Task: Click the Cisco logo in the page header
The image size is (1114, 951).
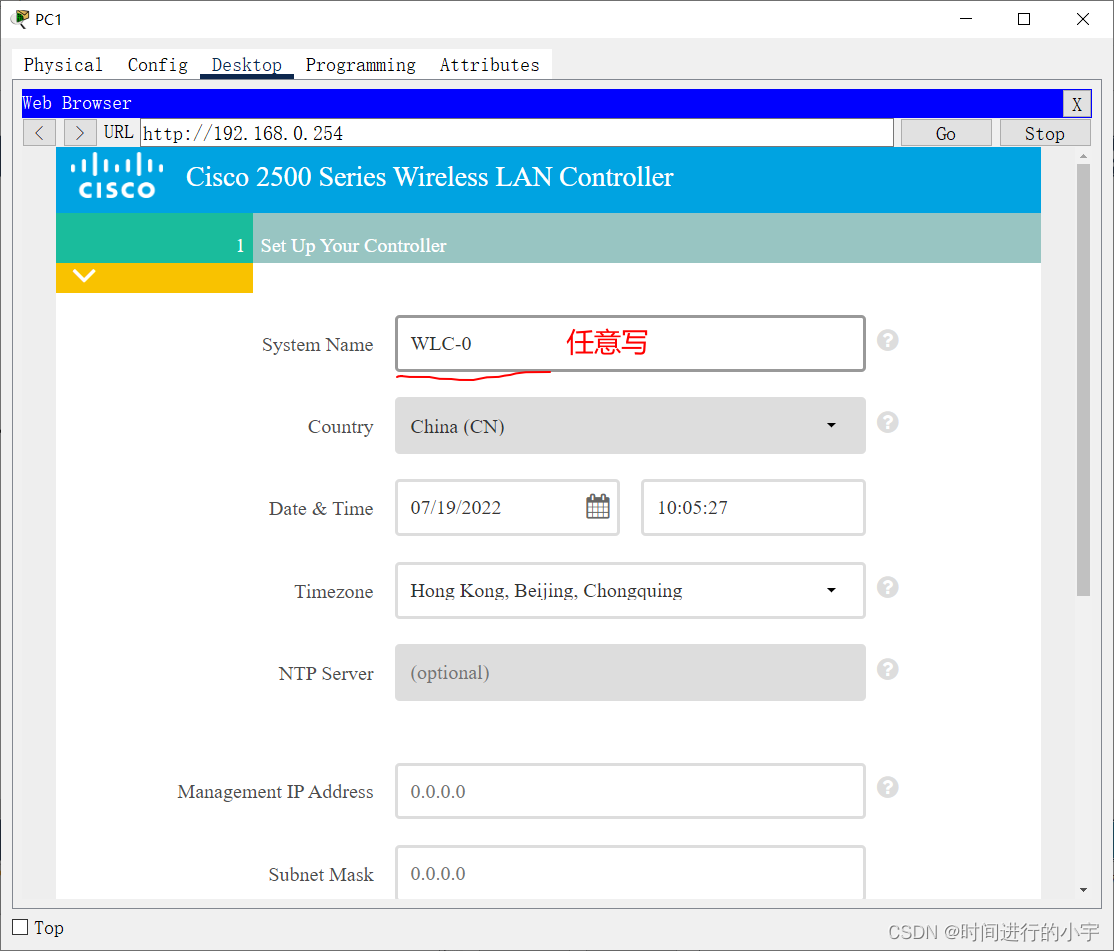Action: (116, 178)
